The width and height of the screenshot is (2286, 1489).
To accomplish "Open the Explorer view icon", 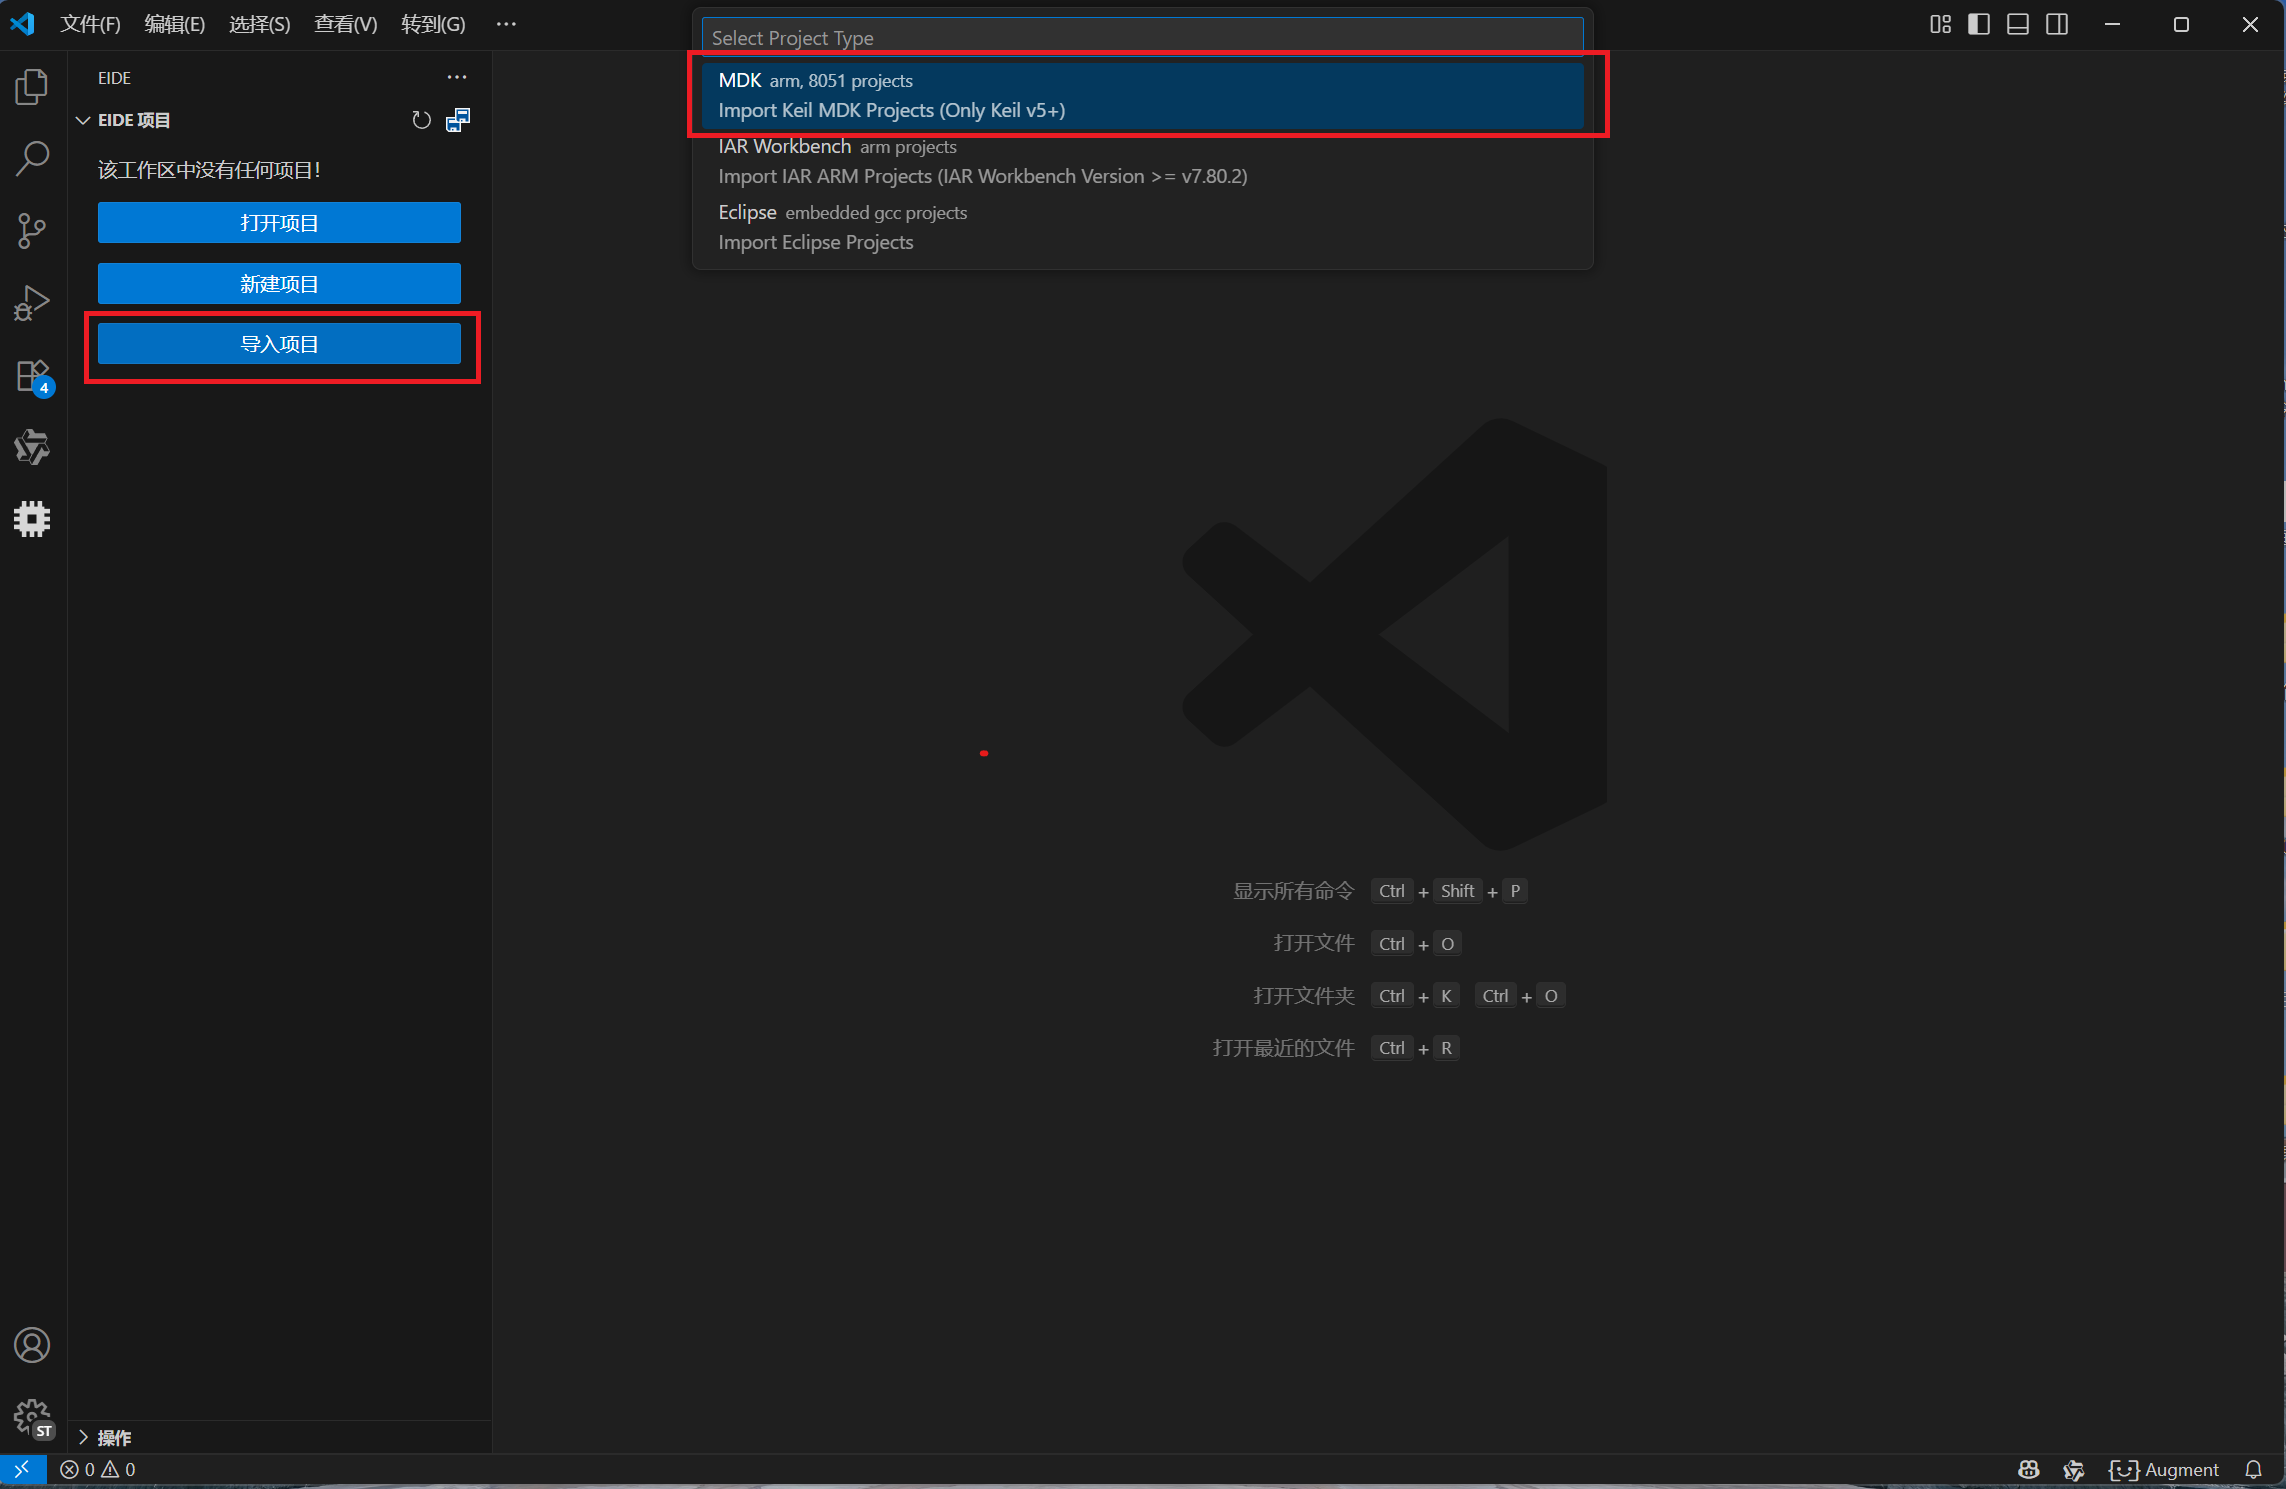I will point(32,87).
